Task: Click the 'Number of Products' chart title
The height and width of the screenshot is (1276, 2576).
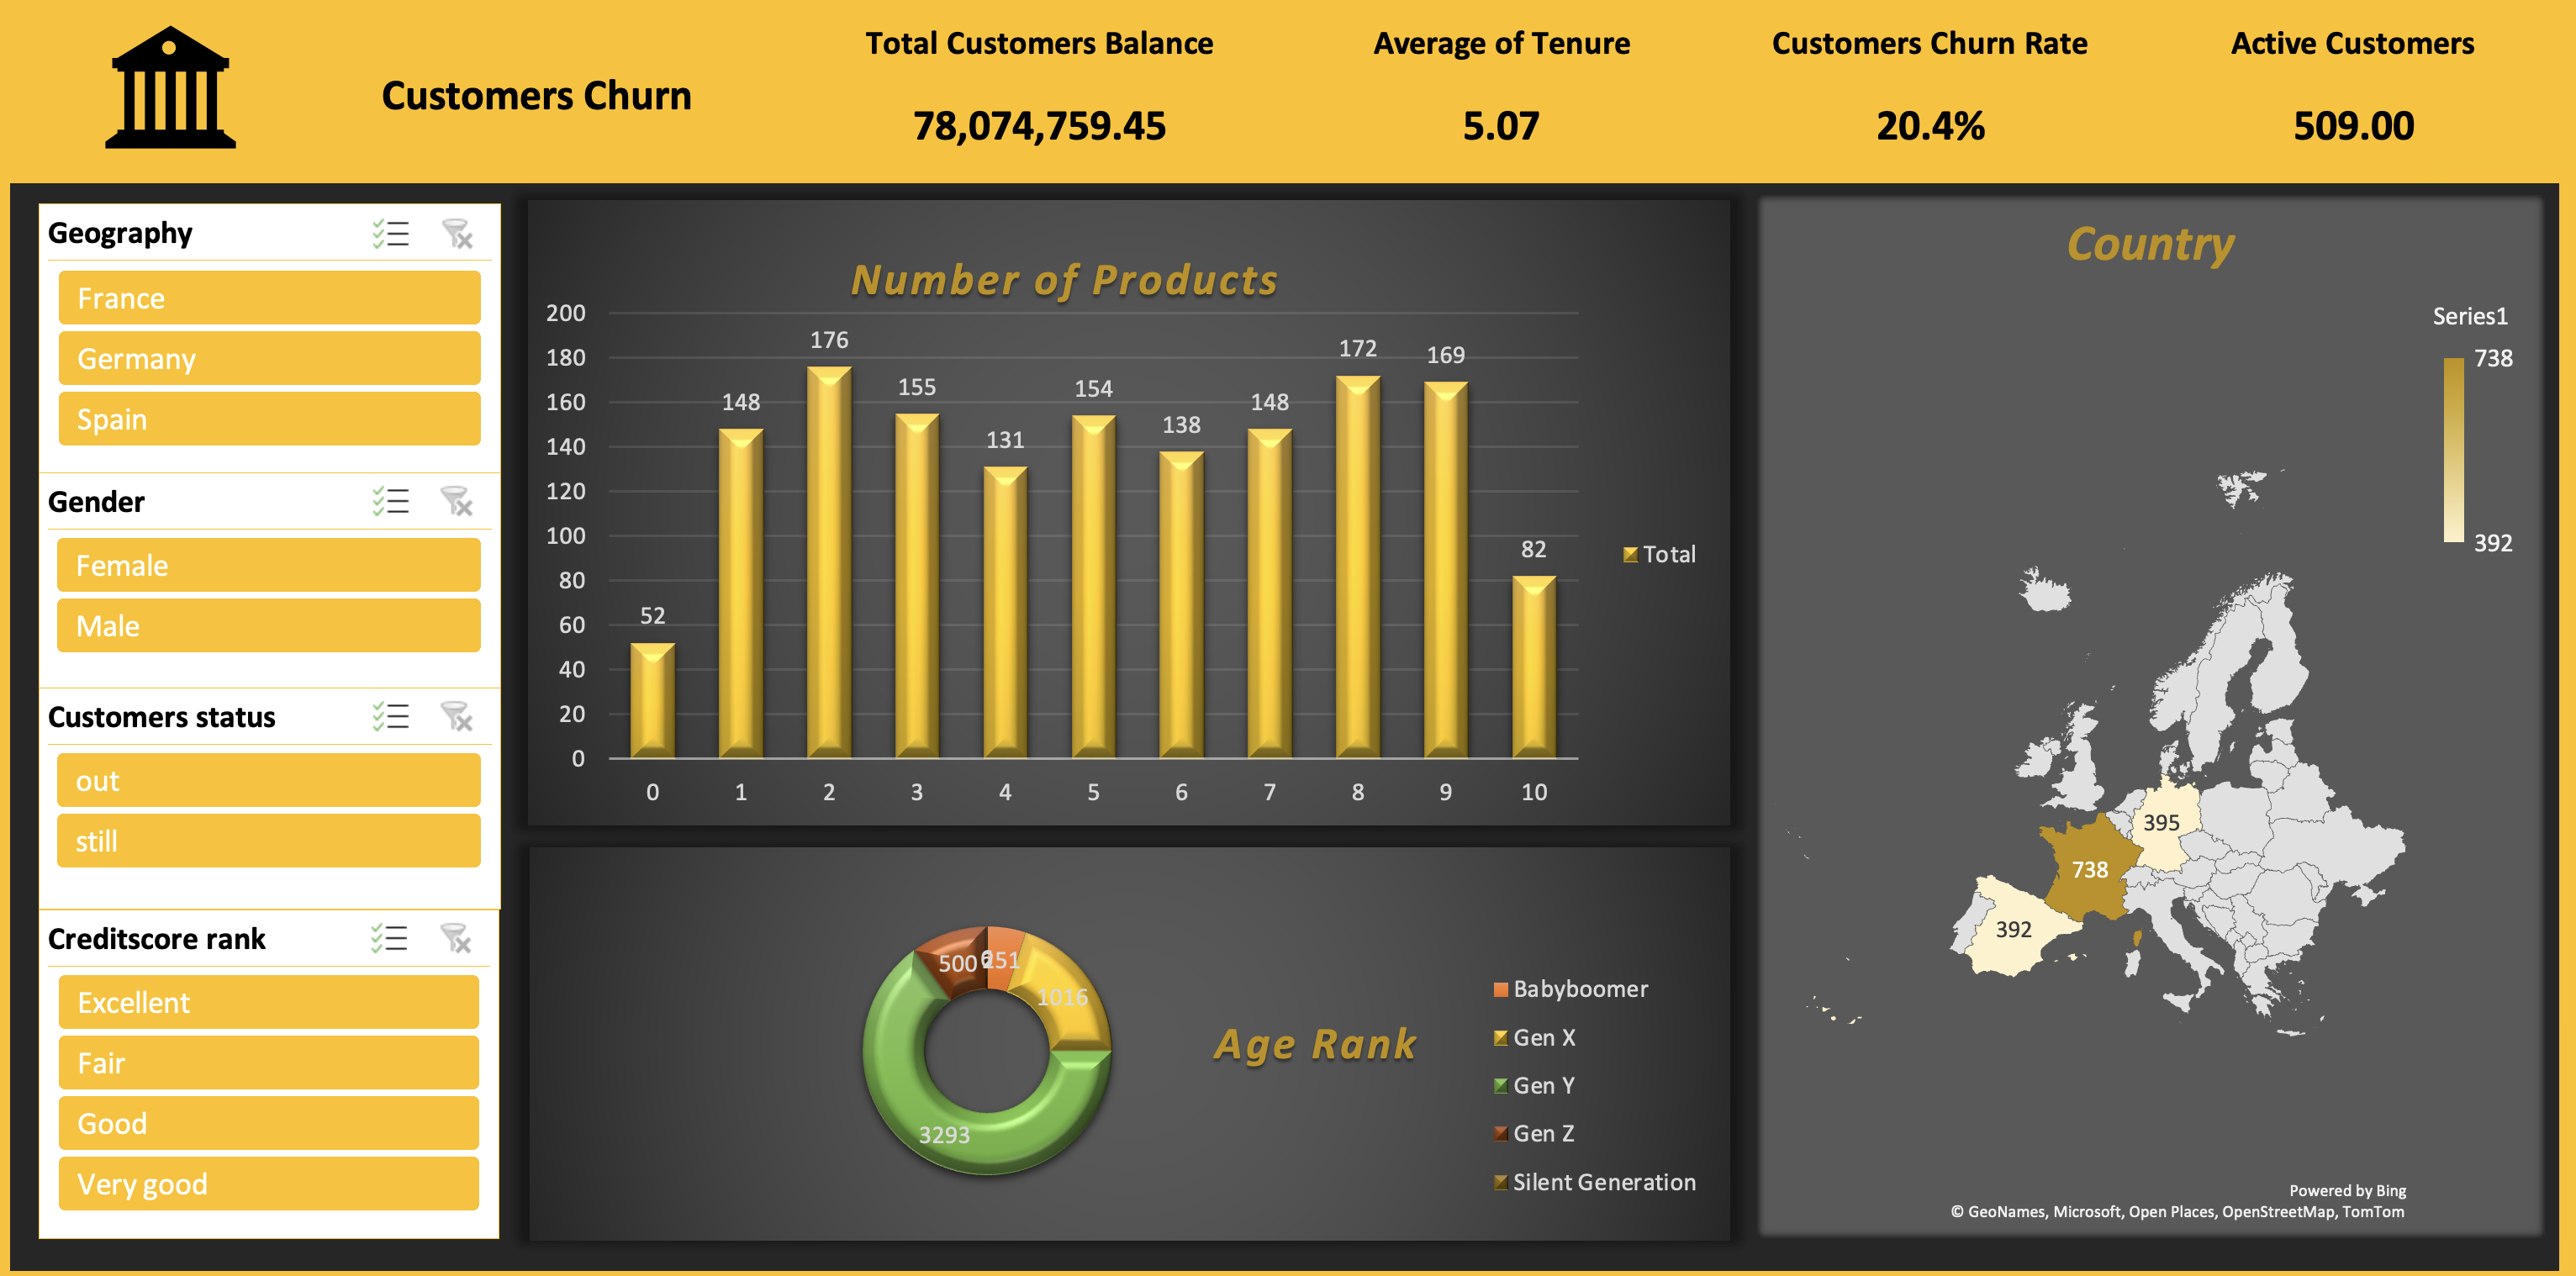Action: (x=1064, y=280)
